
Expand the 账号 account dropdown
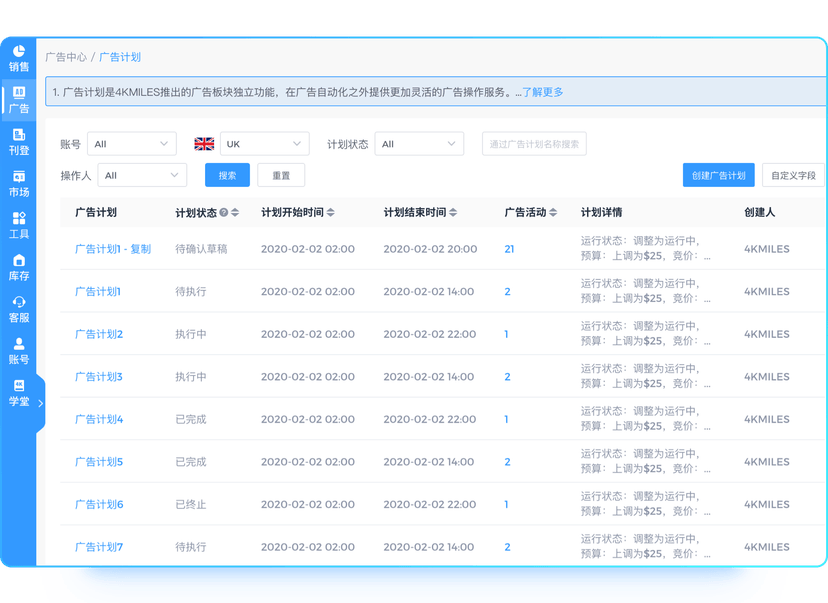point(131,144)
